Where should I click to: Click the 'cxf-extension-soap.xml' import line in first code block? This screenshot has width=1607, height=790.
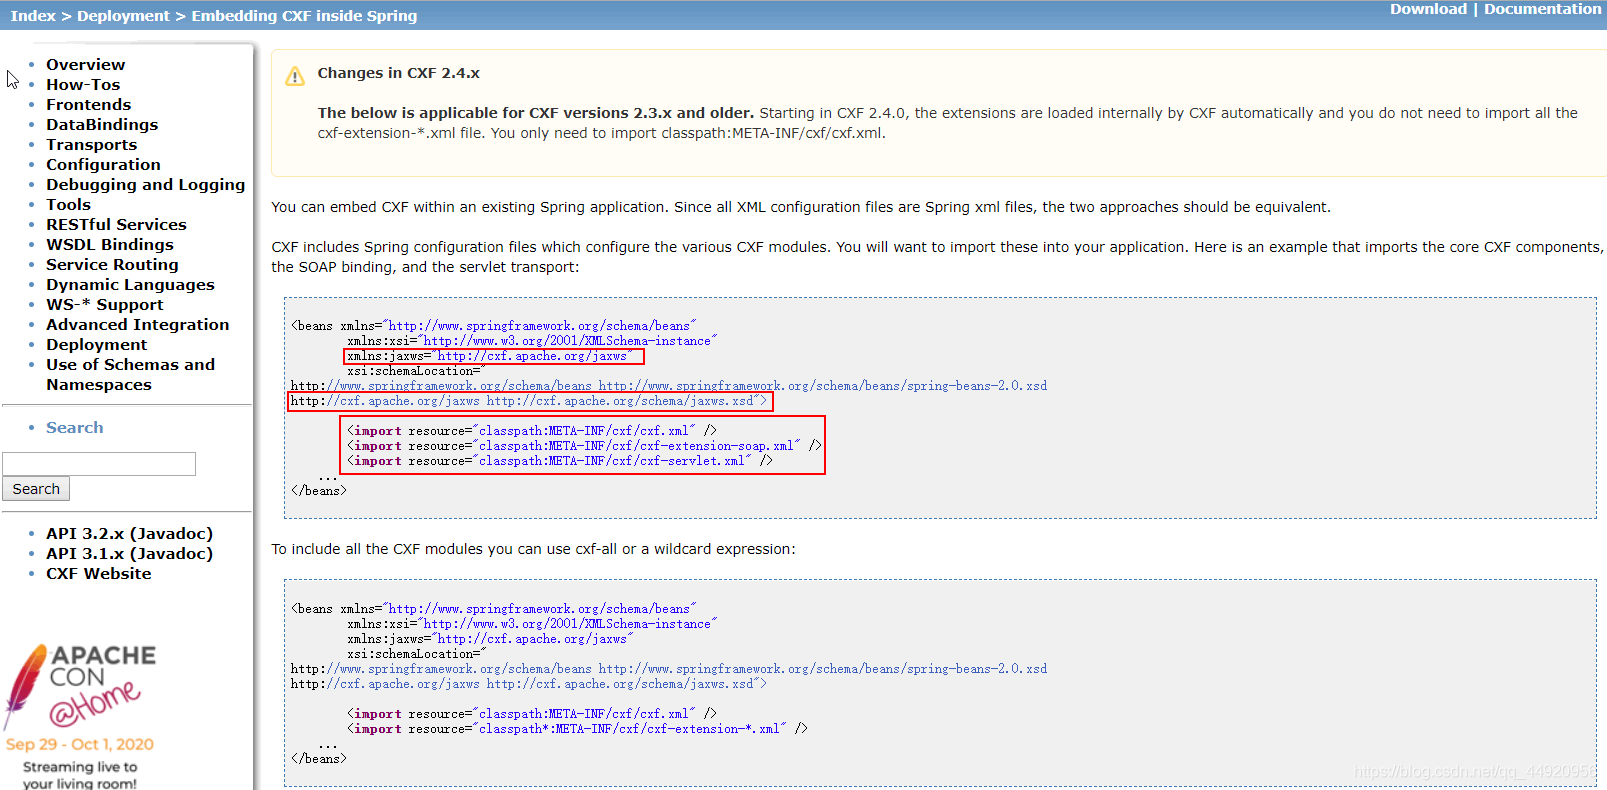[x=584, y=446]
